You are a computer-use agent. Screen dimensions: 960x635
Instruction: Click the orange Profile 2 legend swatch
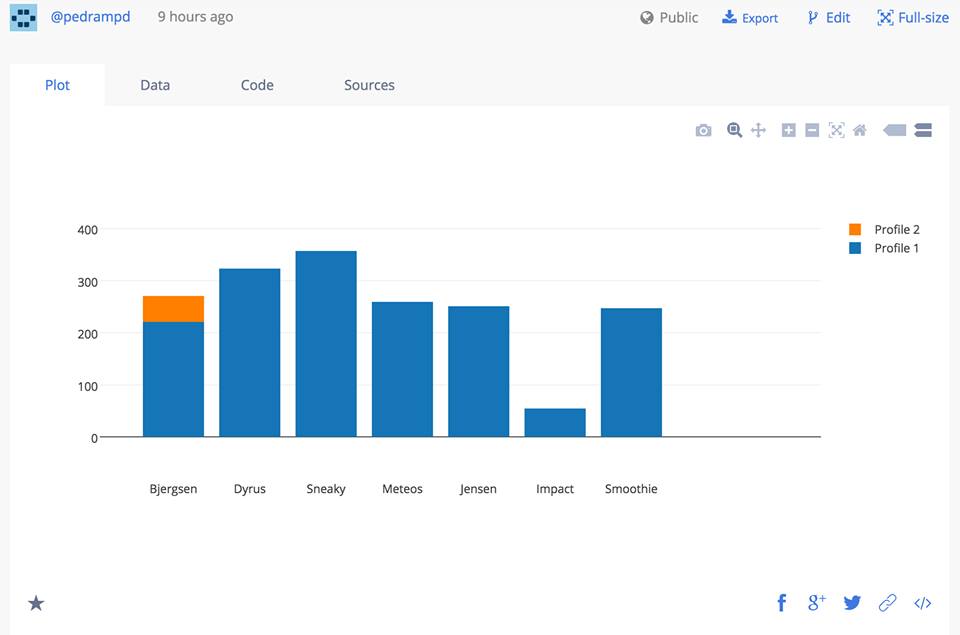(x=855, y=230)
